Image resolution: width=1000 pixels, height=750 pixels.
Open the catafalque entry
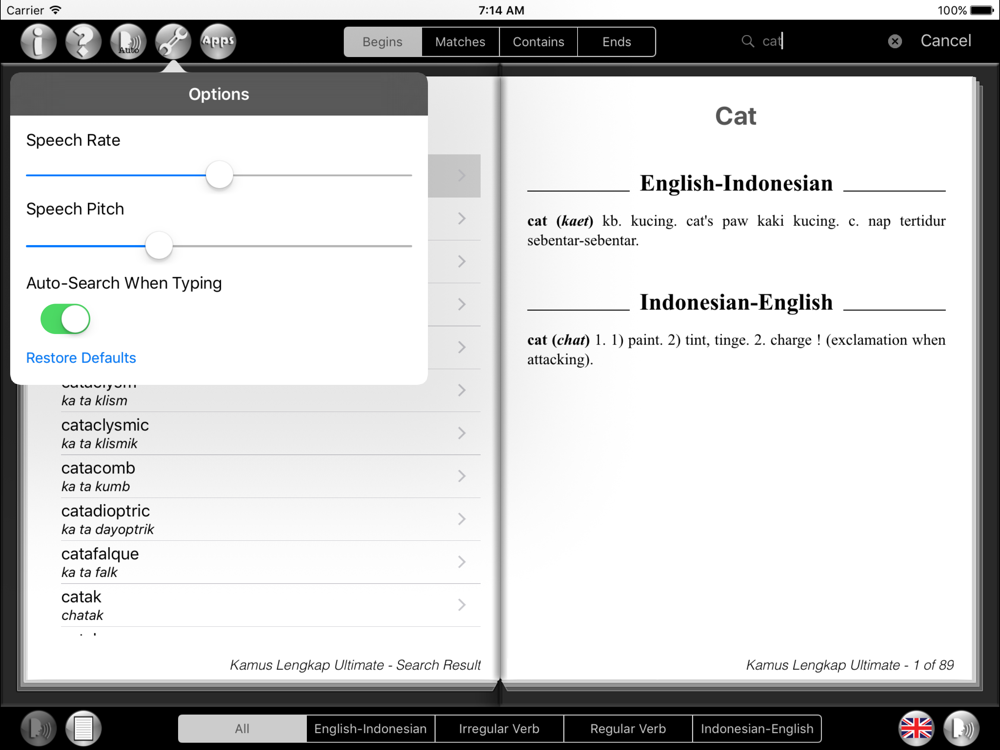pos(270,562)
